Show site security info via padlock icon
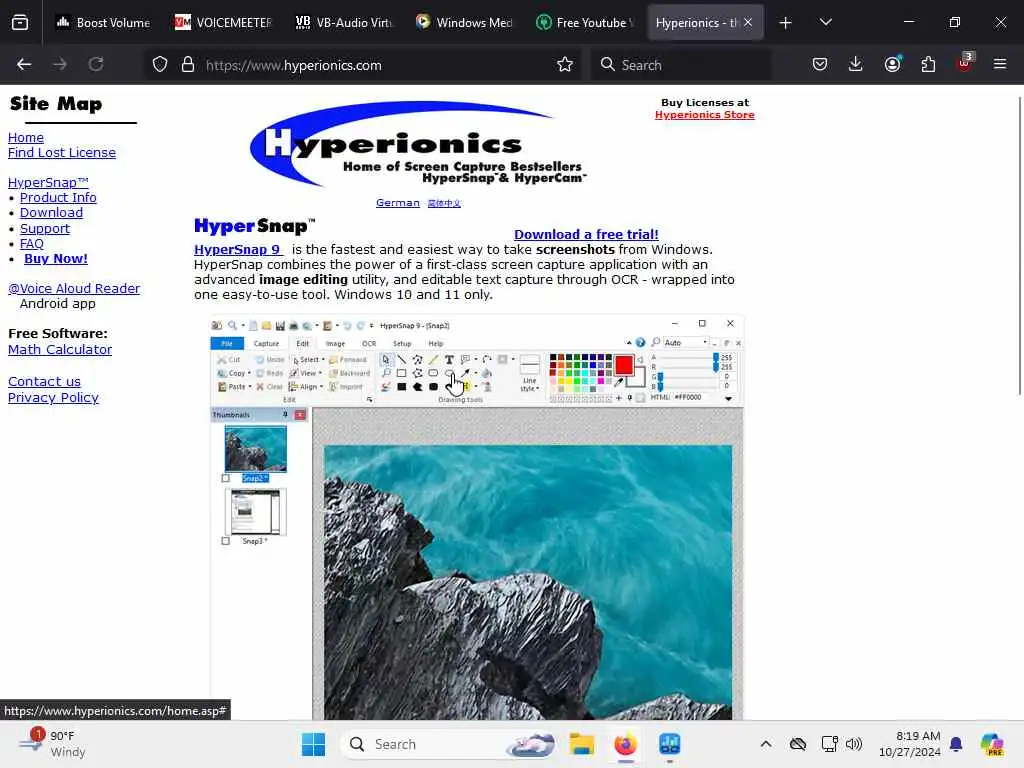Viewport: 1024px width, 768px height. (x=188, y=65)
